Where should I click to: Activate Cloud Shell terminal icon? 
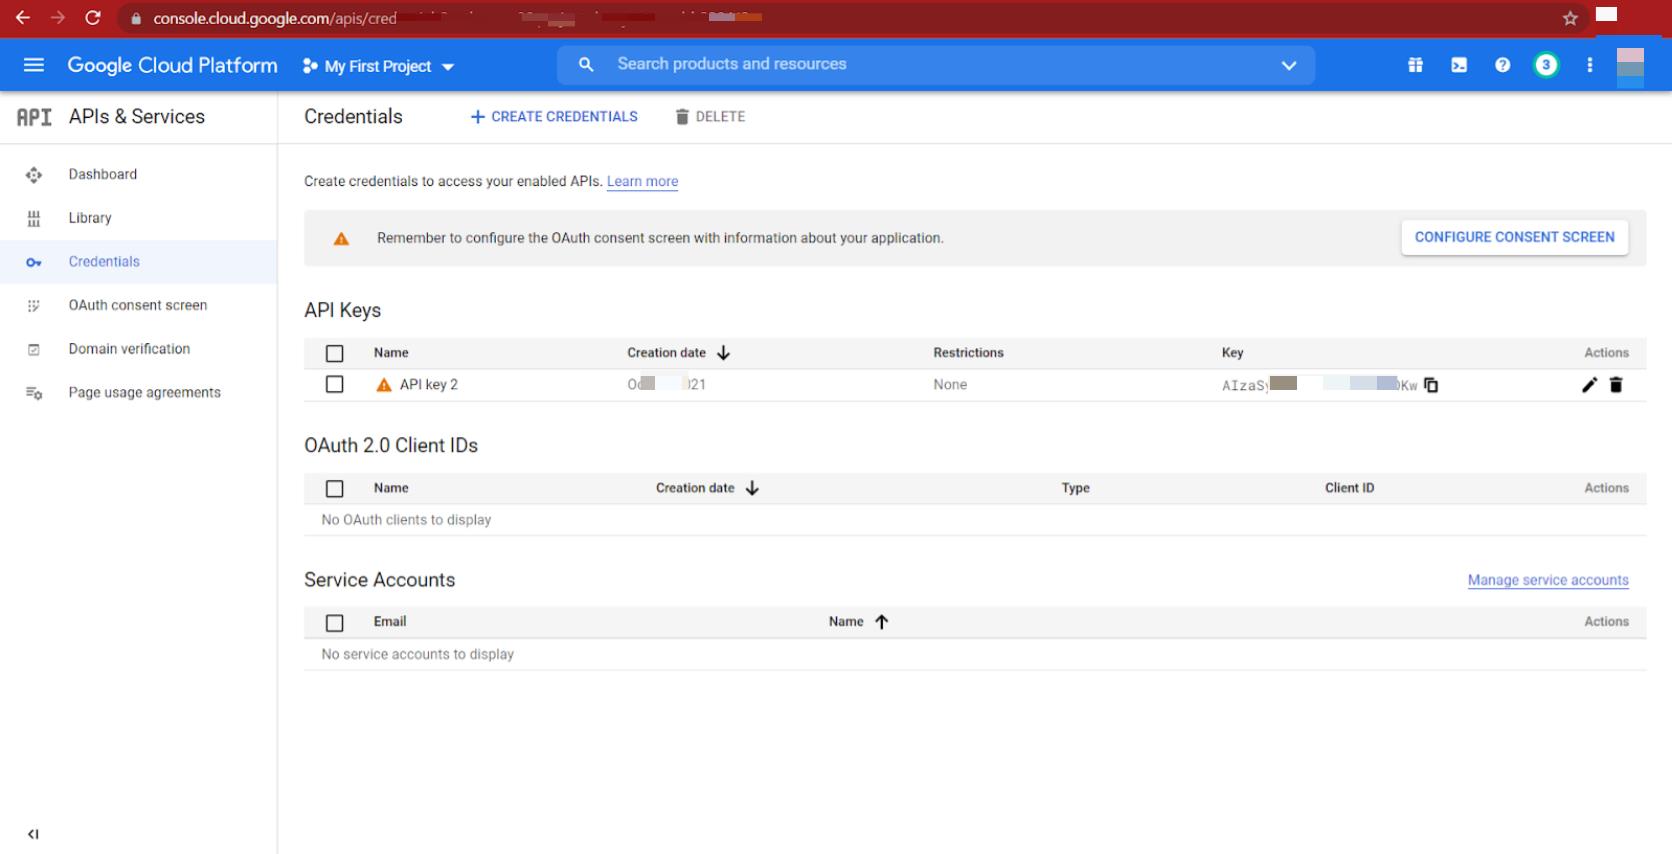point(1459,65)
